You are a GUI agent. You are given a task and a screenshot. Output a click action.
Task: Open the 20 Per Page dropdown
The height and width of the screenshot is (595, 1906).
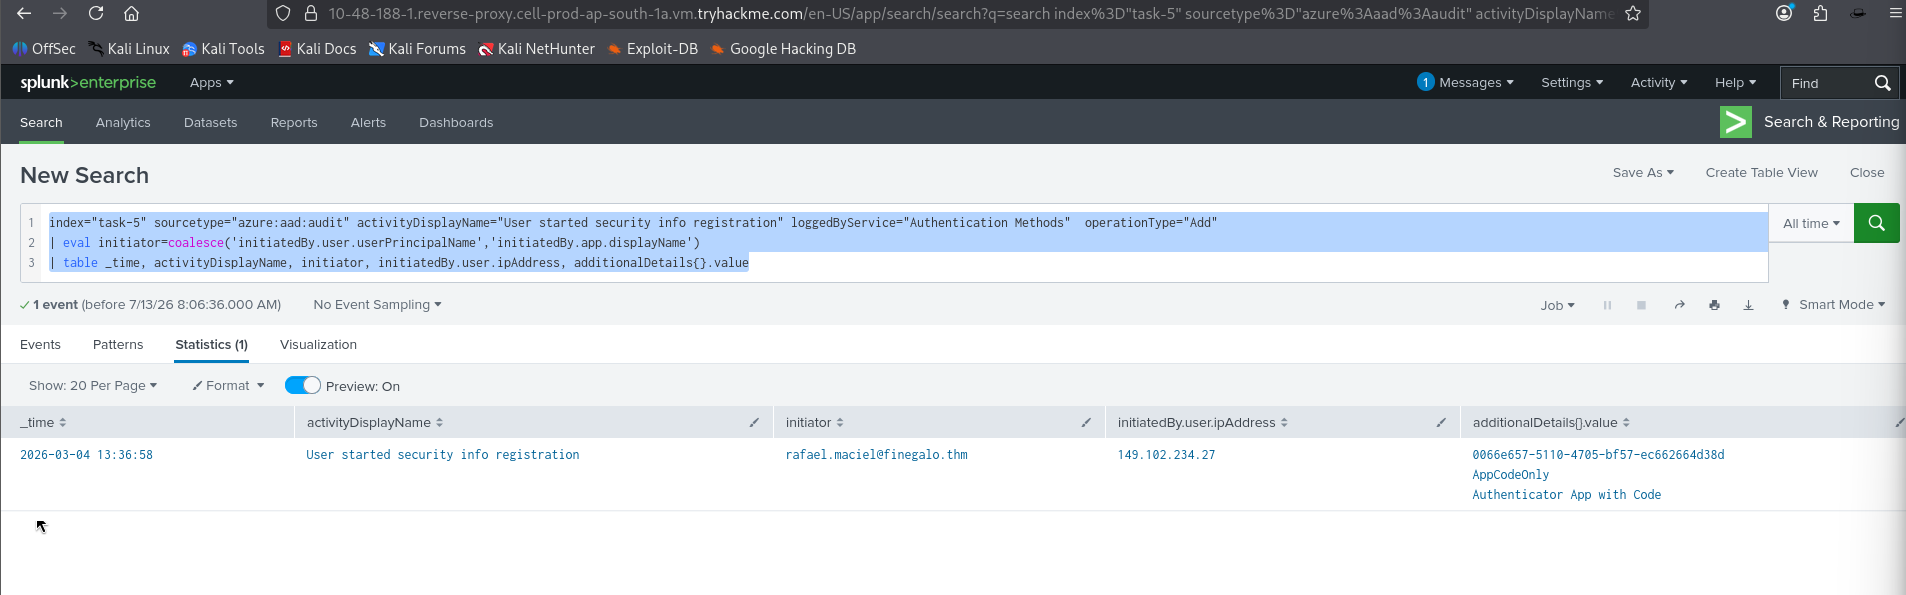click(93, 386)
